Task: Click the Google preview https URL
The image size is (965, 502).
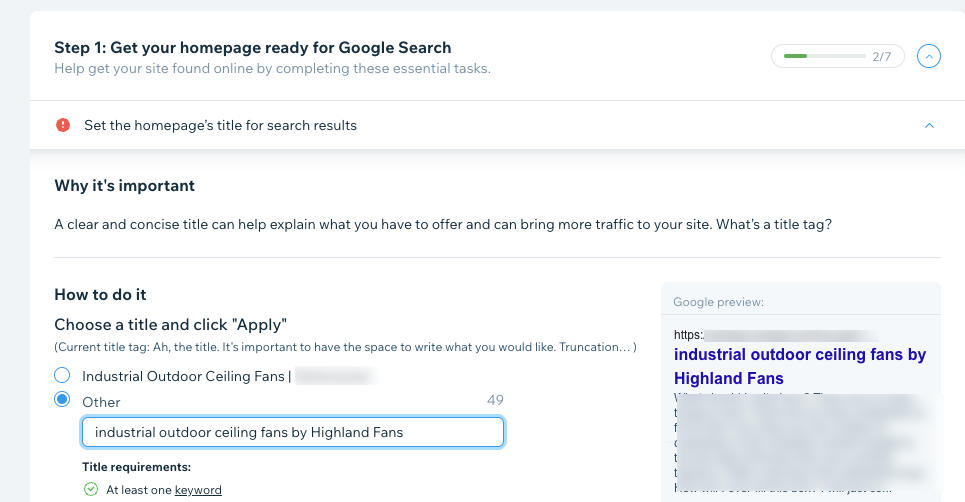Action: click(776, 335)
